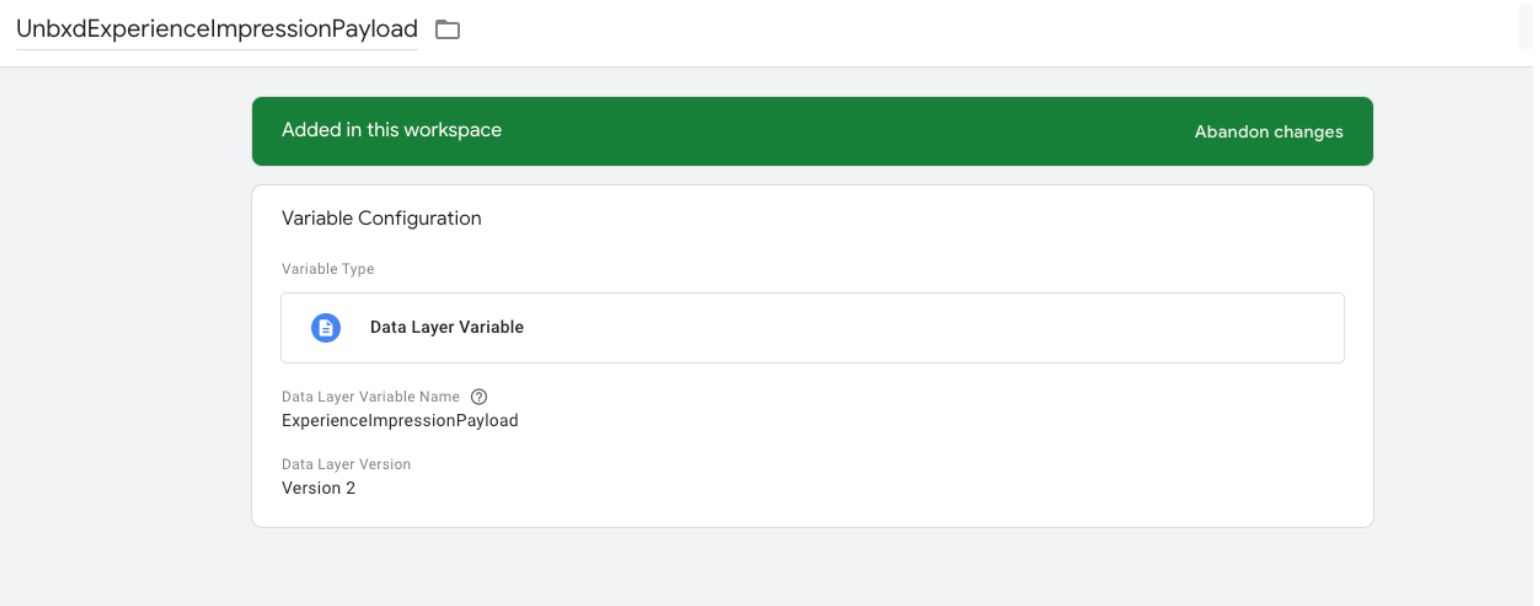Click empty space inside the variable type box
Screen dimensions: 1540x606
930,327
